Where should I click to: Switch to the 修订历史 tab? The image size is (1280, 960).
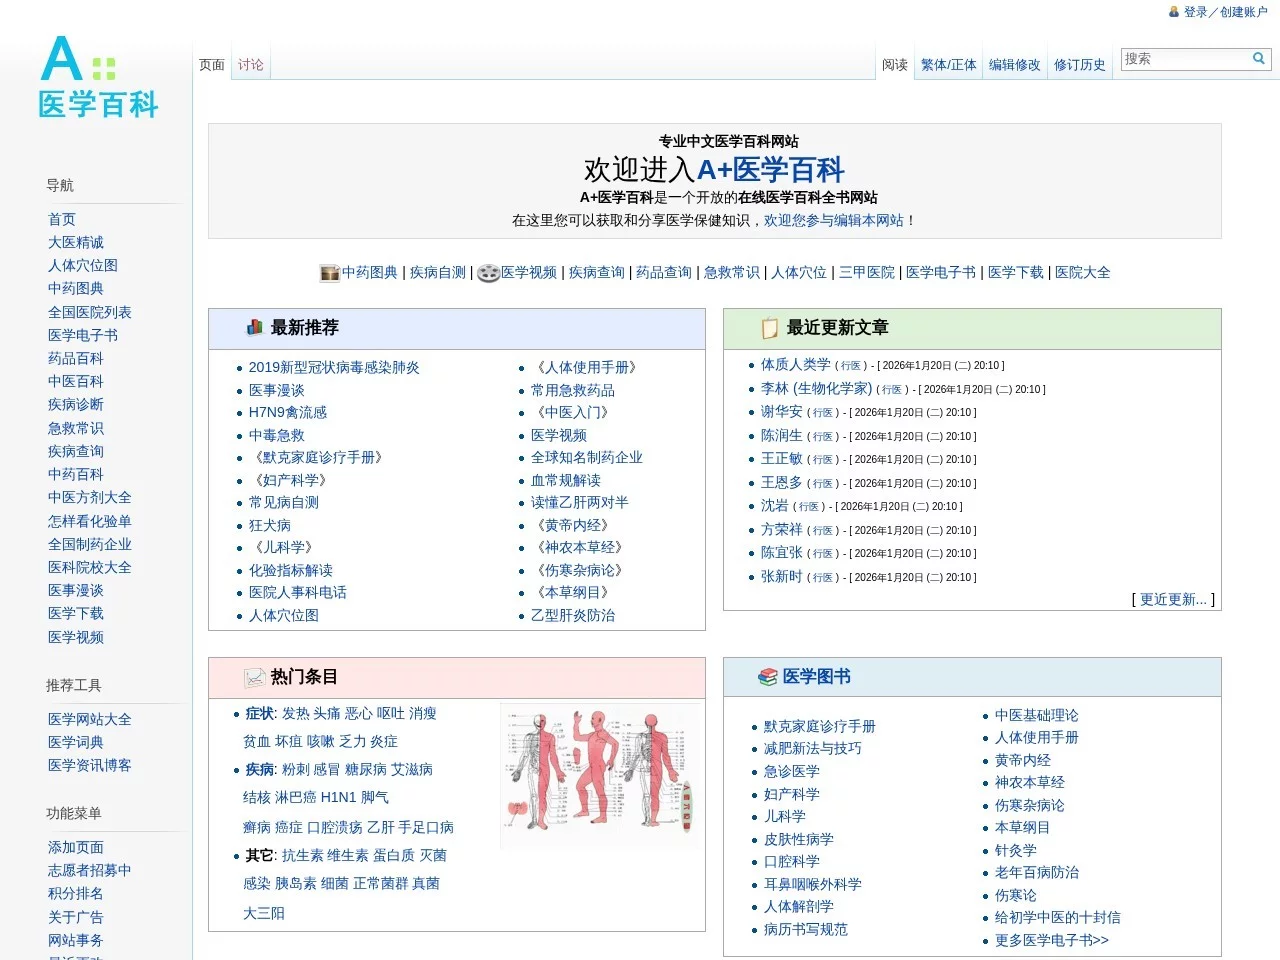(1080, 65)
